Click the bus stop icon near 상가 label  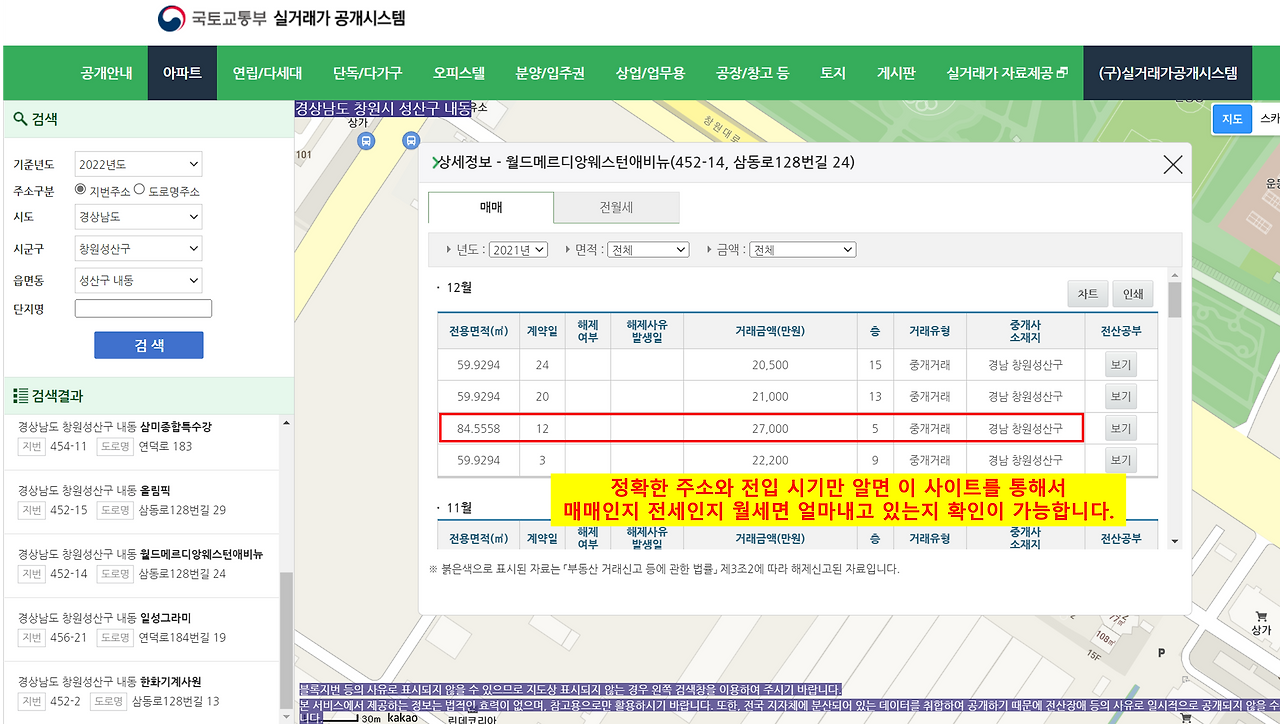[366, 142]
